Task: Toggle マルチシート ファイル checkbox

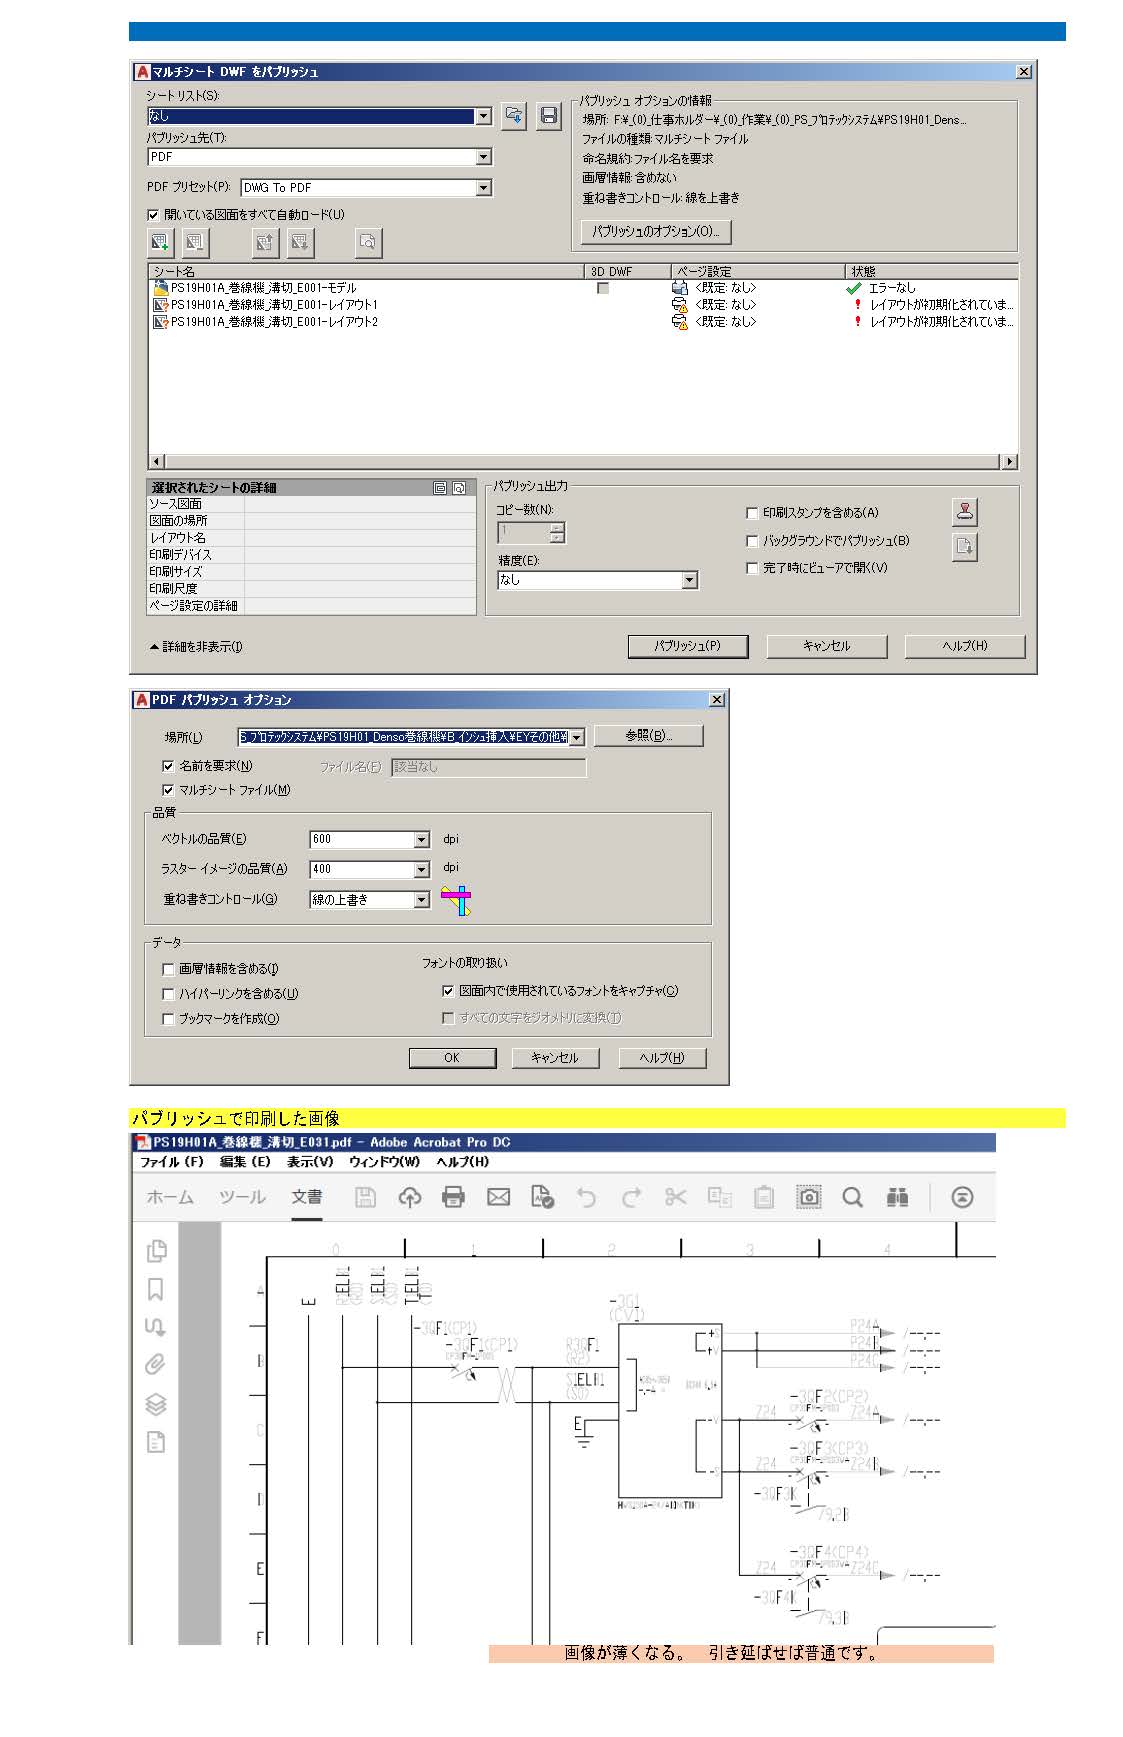Action: (x=168, y=790)
